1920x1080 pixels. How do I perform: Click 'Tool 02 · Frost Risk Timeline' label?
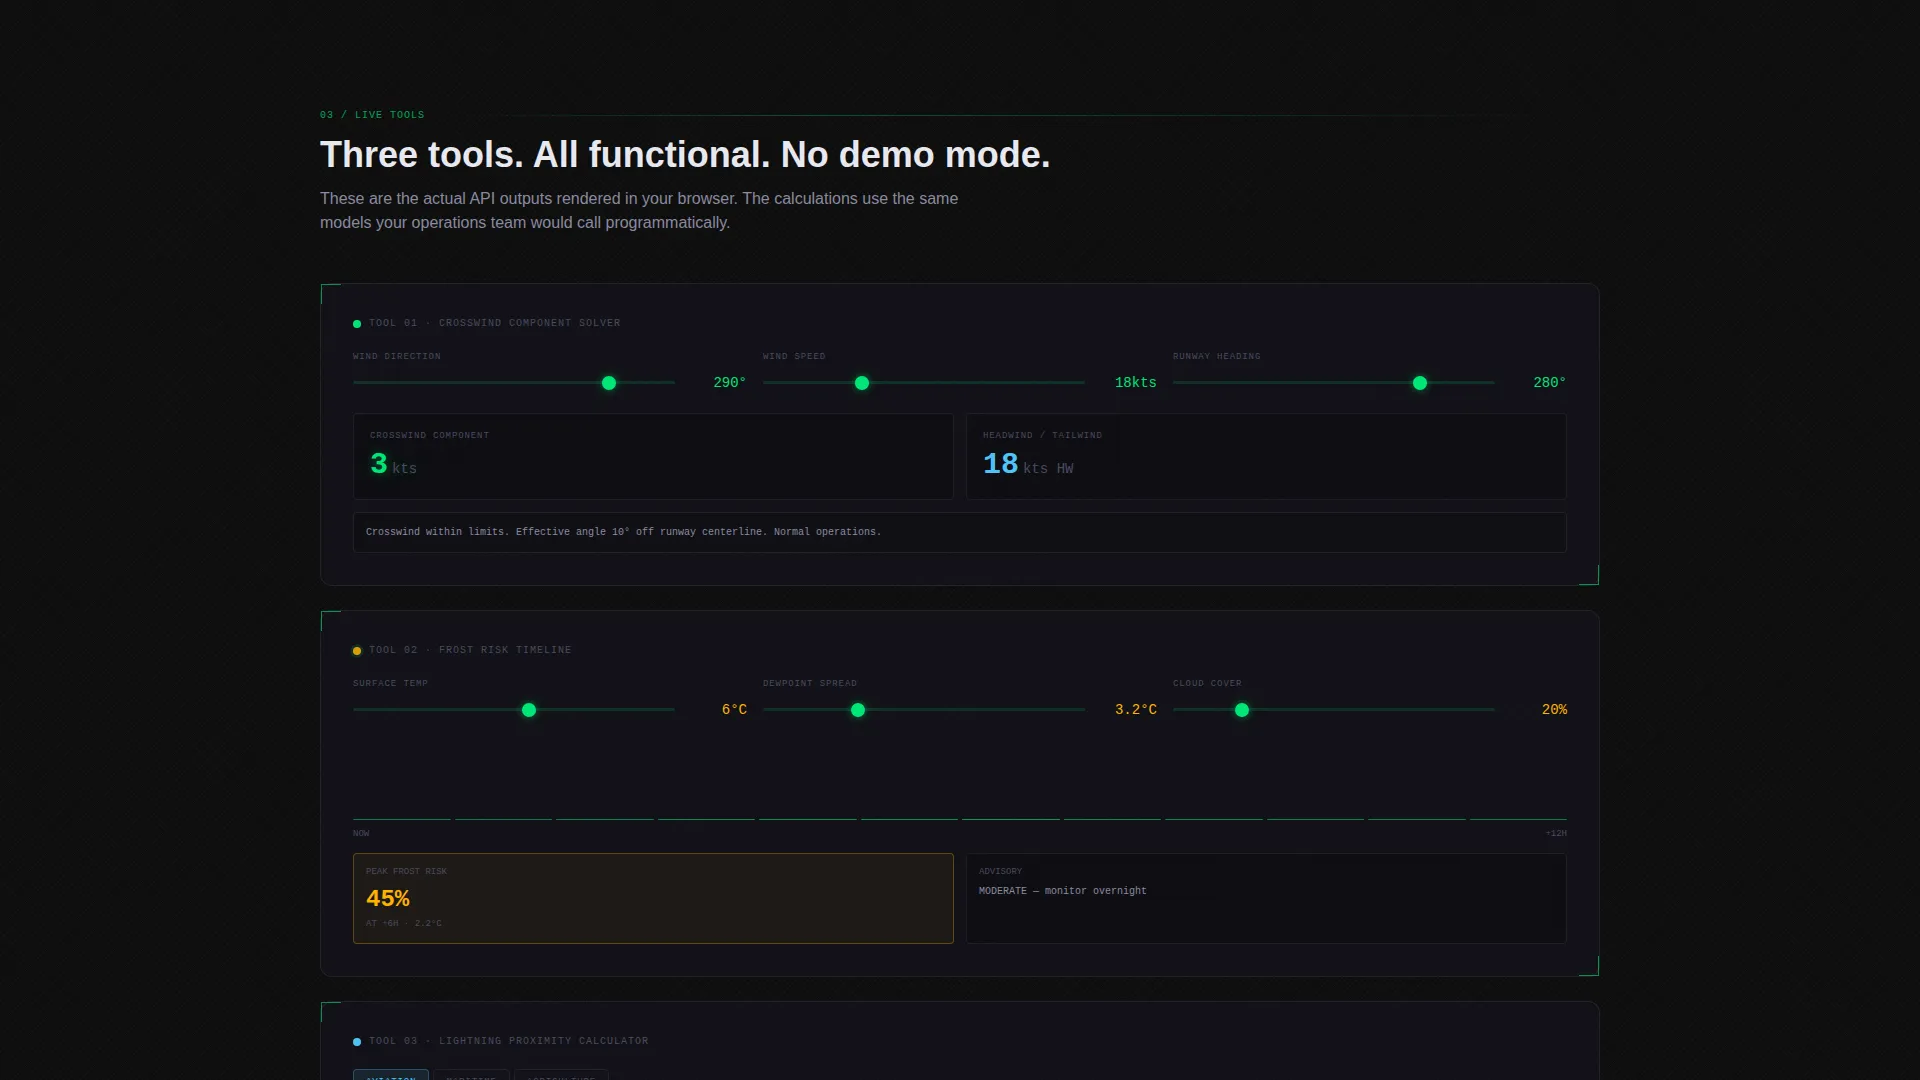(x=470, y=650)
